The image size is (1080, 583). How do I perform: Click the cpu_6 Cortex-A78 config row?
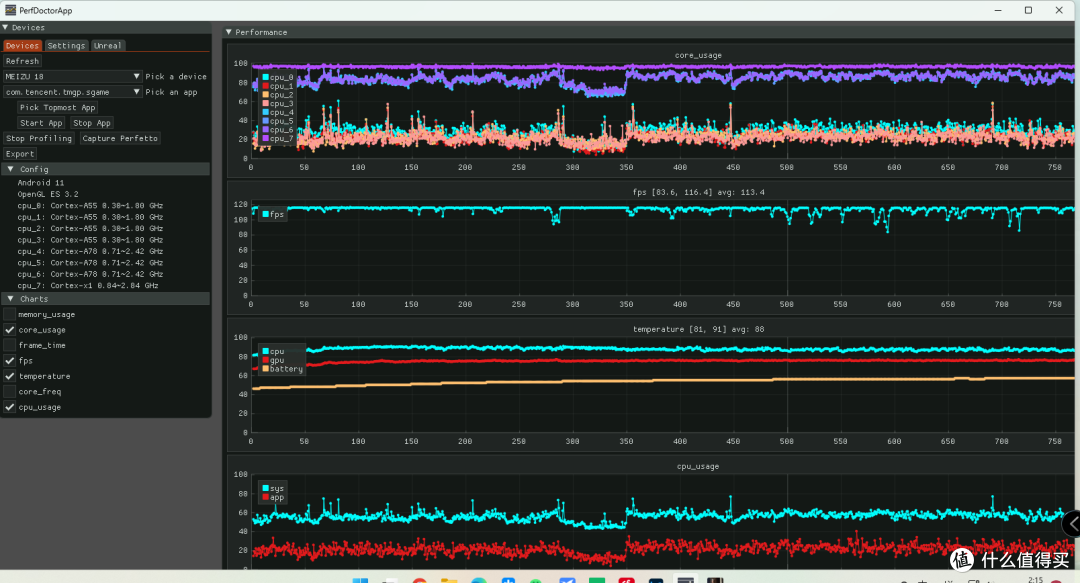(x=90, y=274)
